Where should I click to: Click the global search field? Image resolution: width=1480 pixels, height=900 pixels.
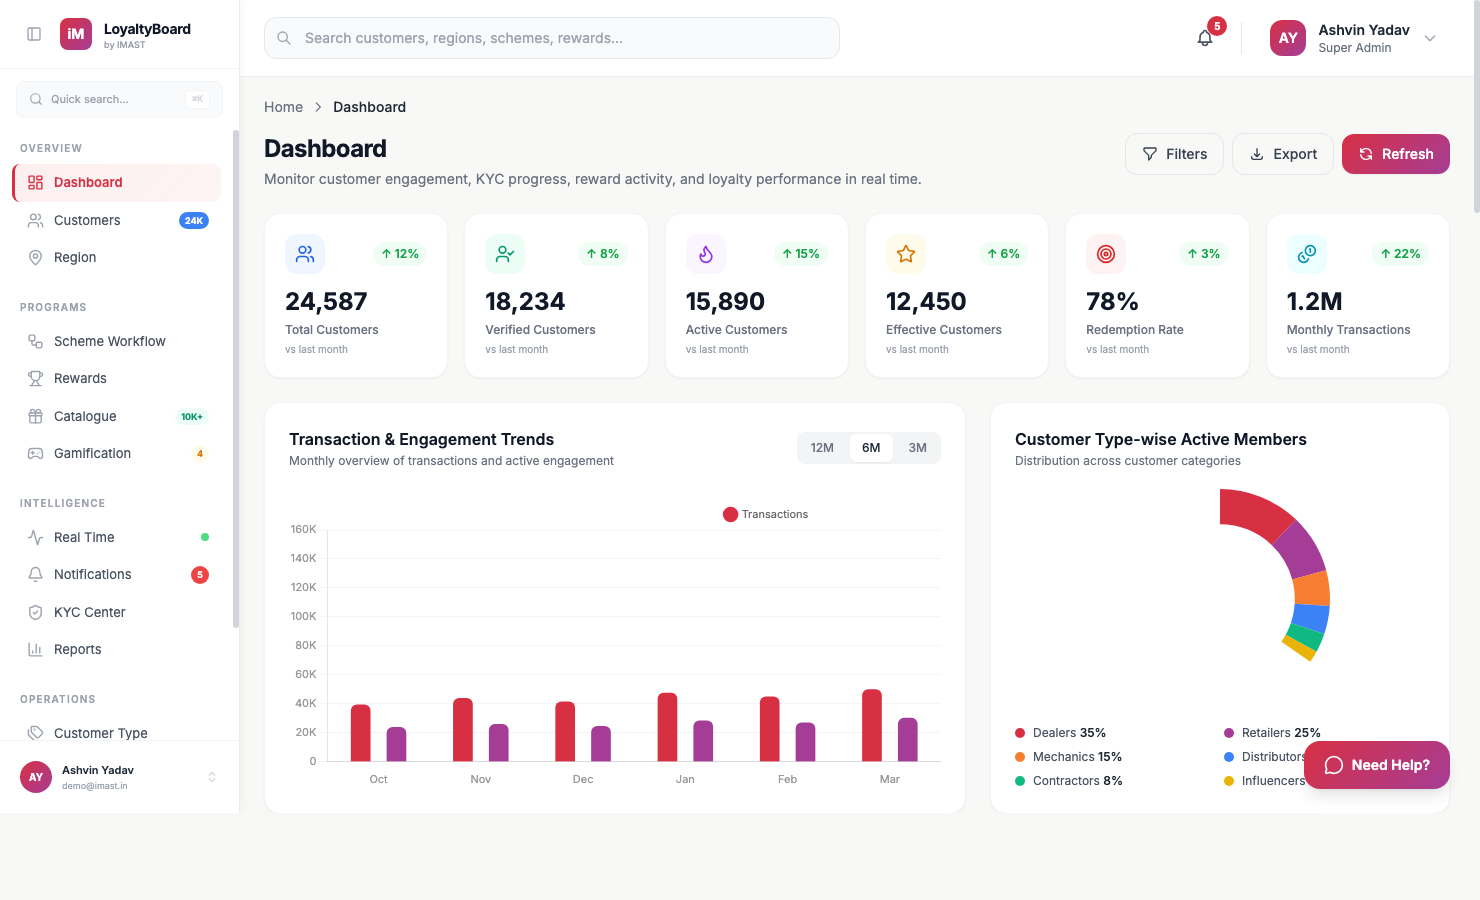click(x=551, y=37)
